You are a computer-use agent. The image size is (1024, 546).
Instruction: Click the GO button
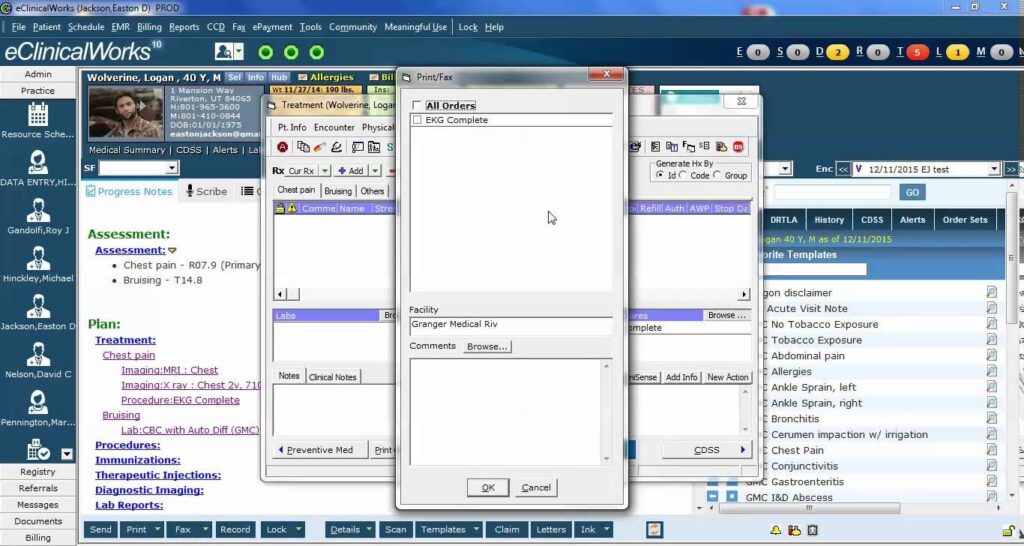click(x=912, y=192)
